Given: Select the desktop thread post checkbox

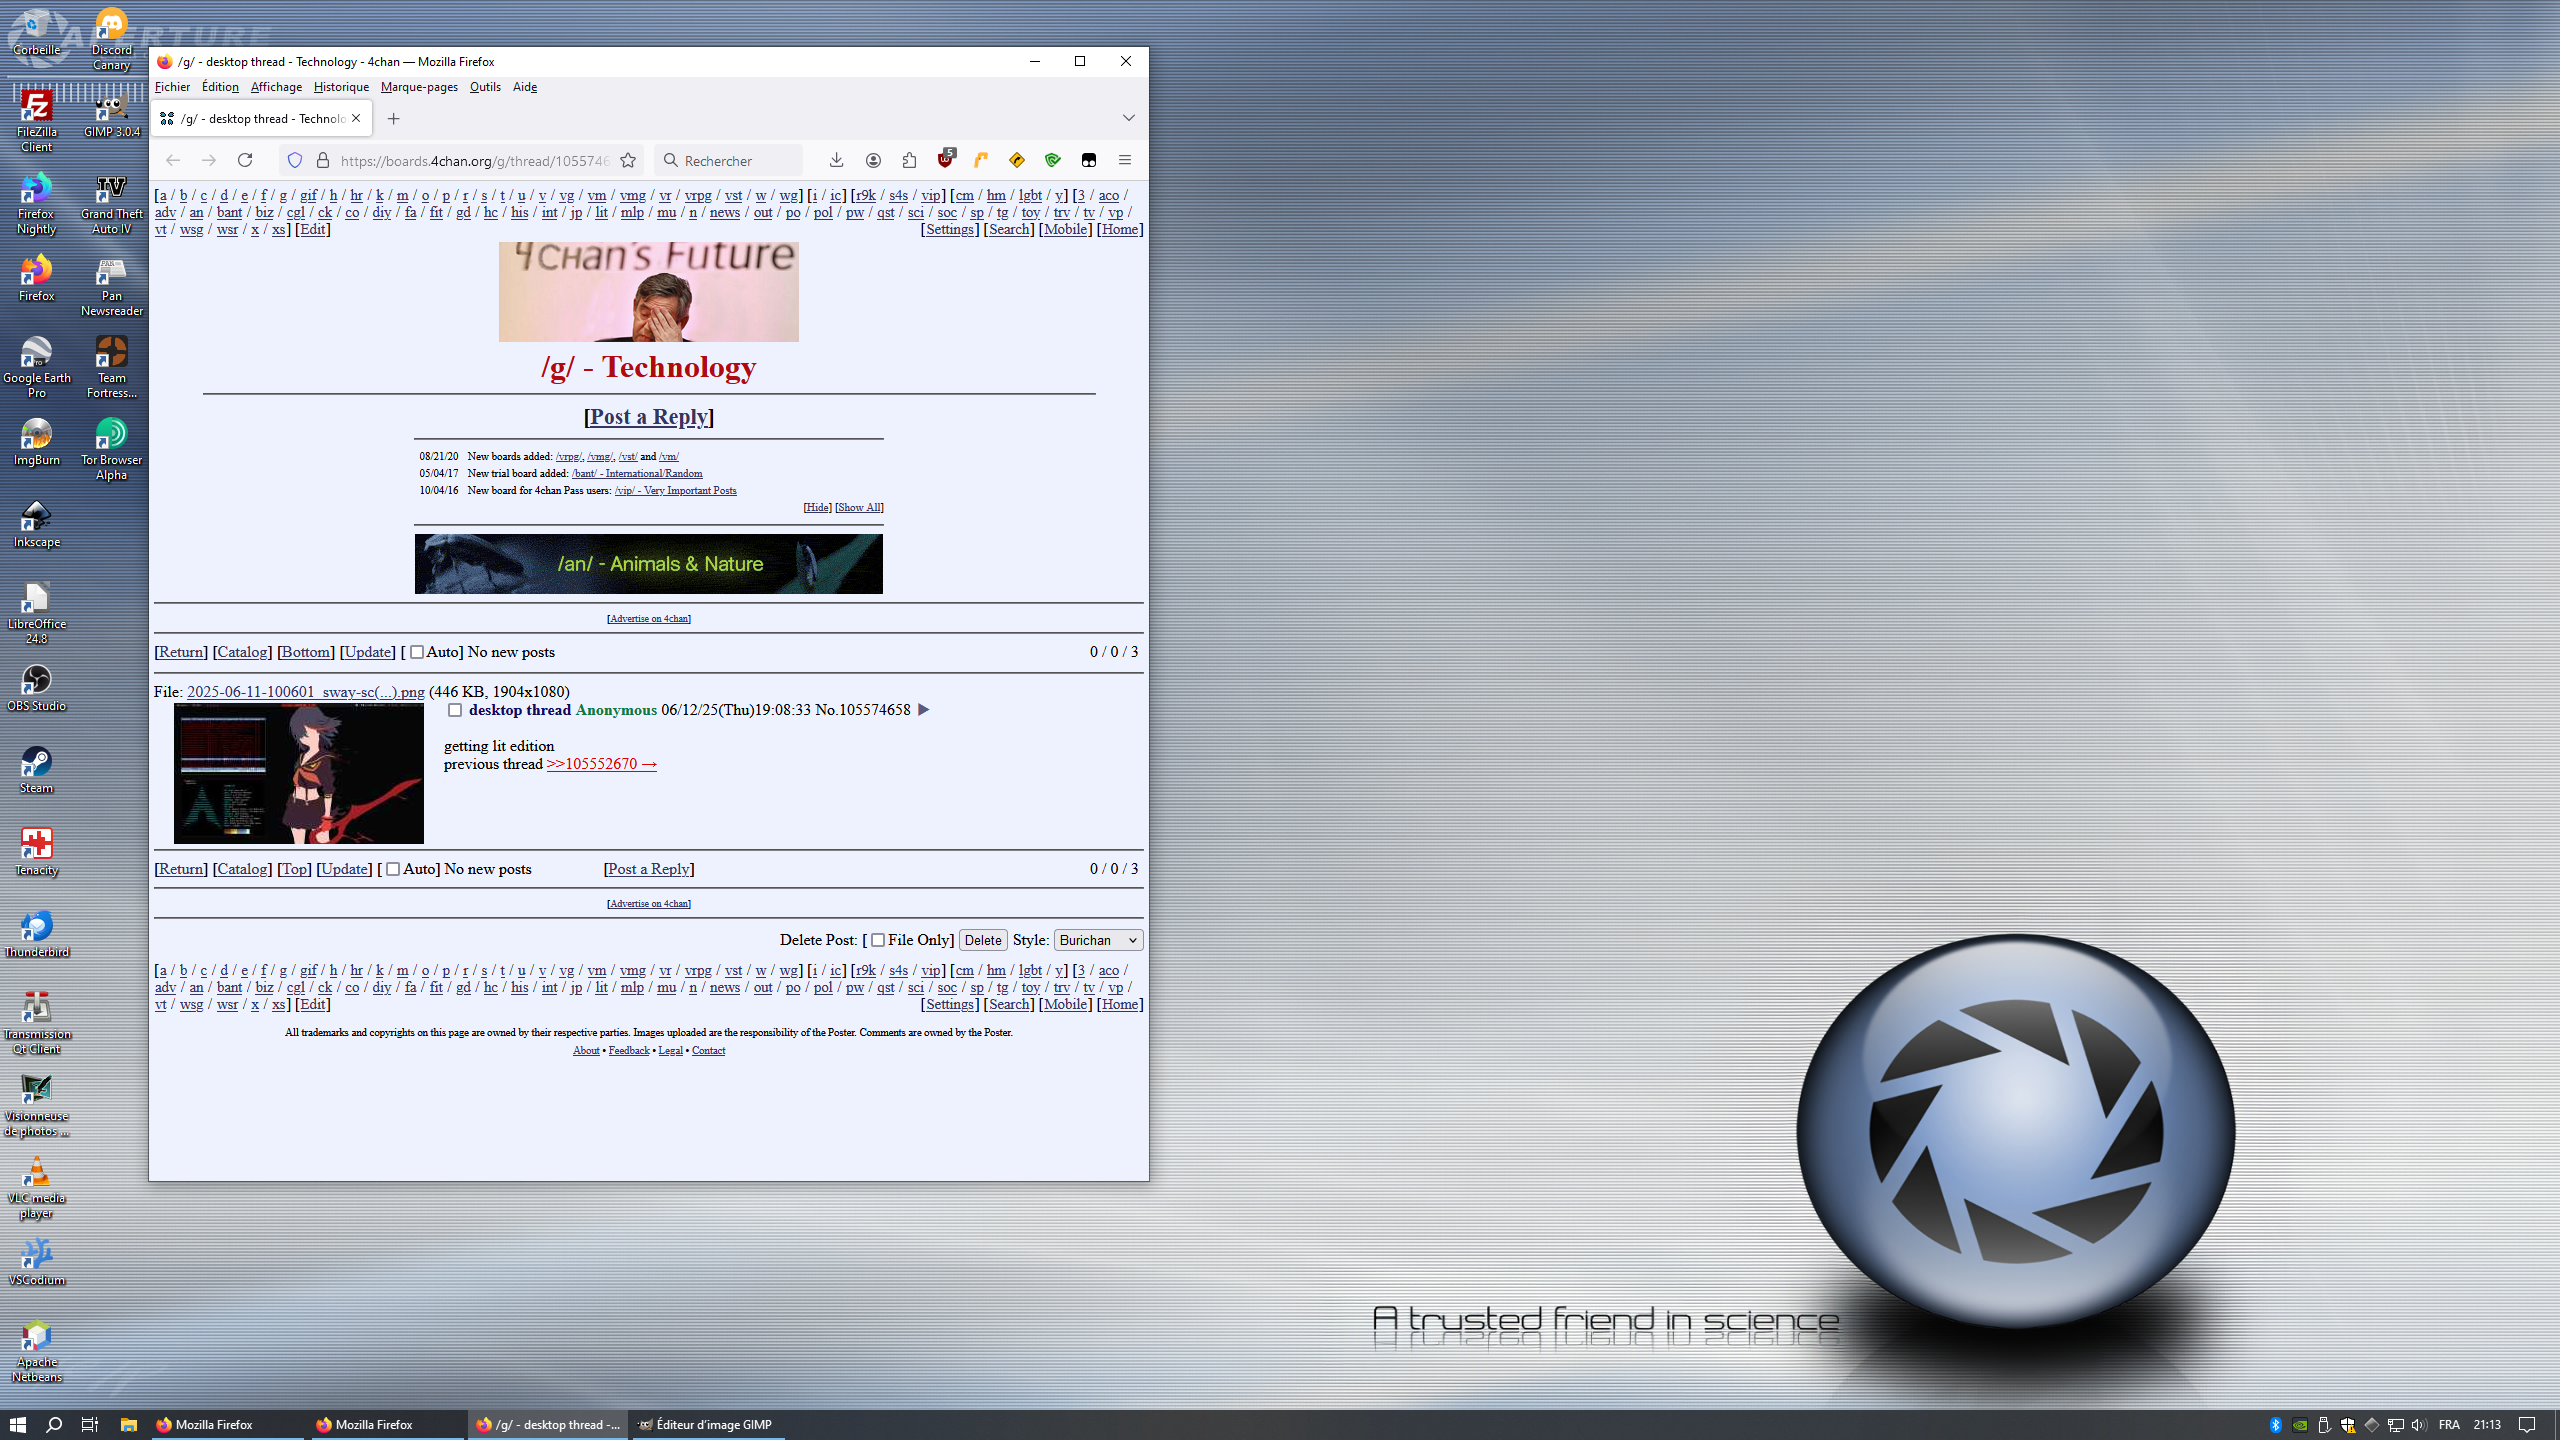Looking at the screenshot, I should 455,711.
